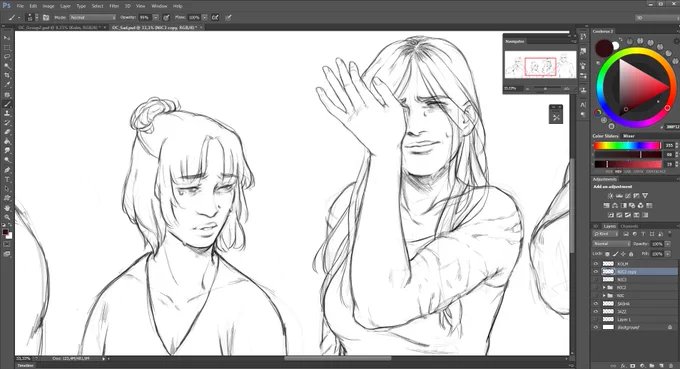
Task: Switch to the Mixer tab
Action: [629, 136]
